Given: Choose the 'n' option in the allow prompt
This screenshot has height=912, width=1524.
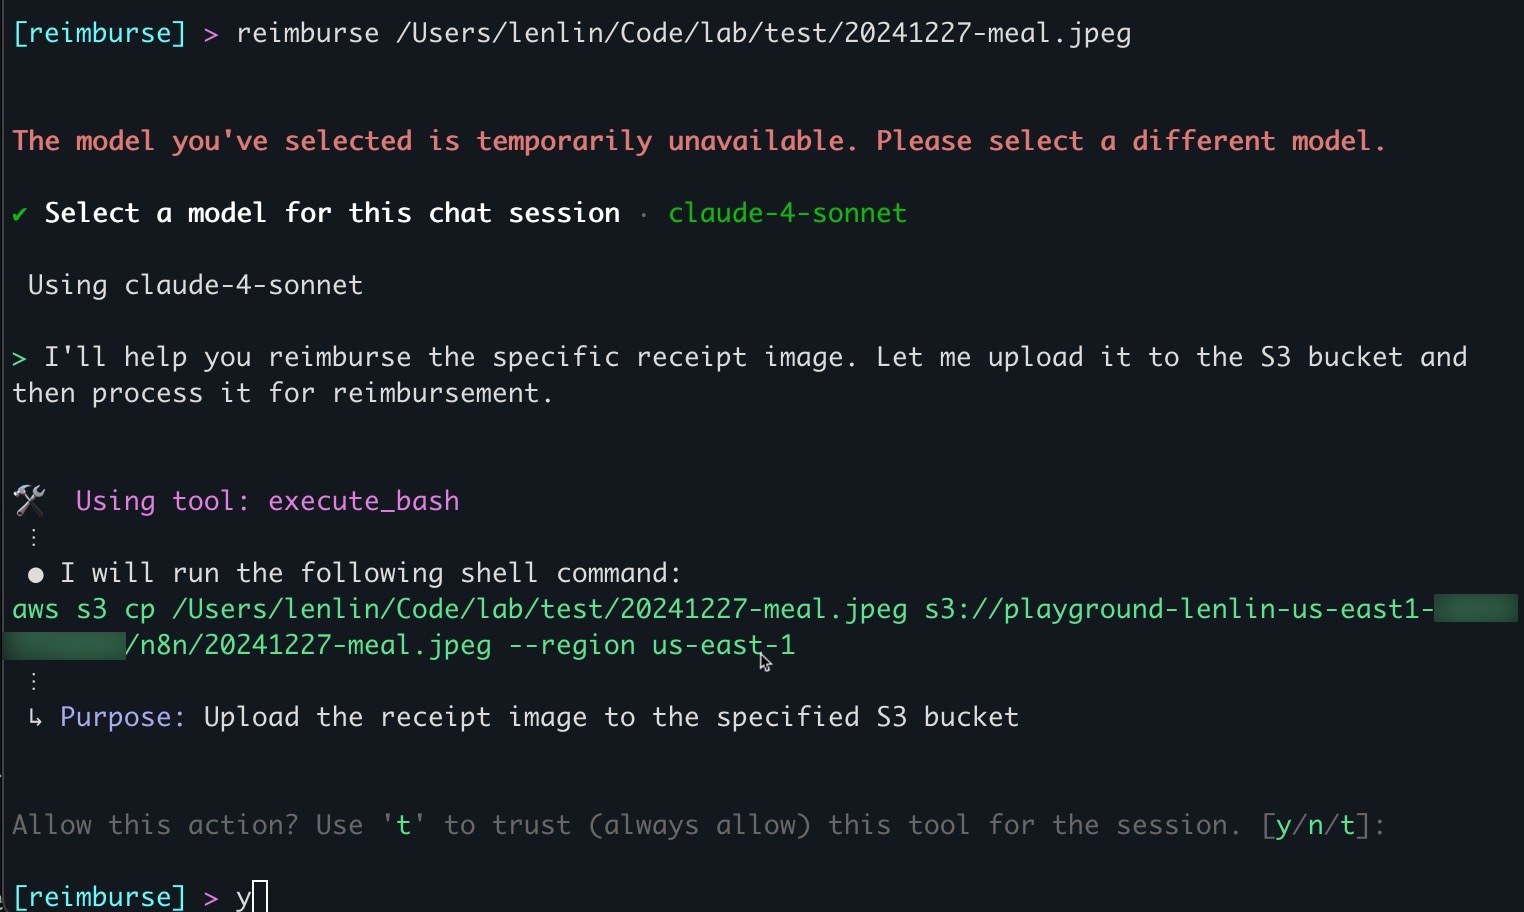Looking at the screenshot, I should (x=1315, y=825).
